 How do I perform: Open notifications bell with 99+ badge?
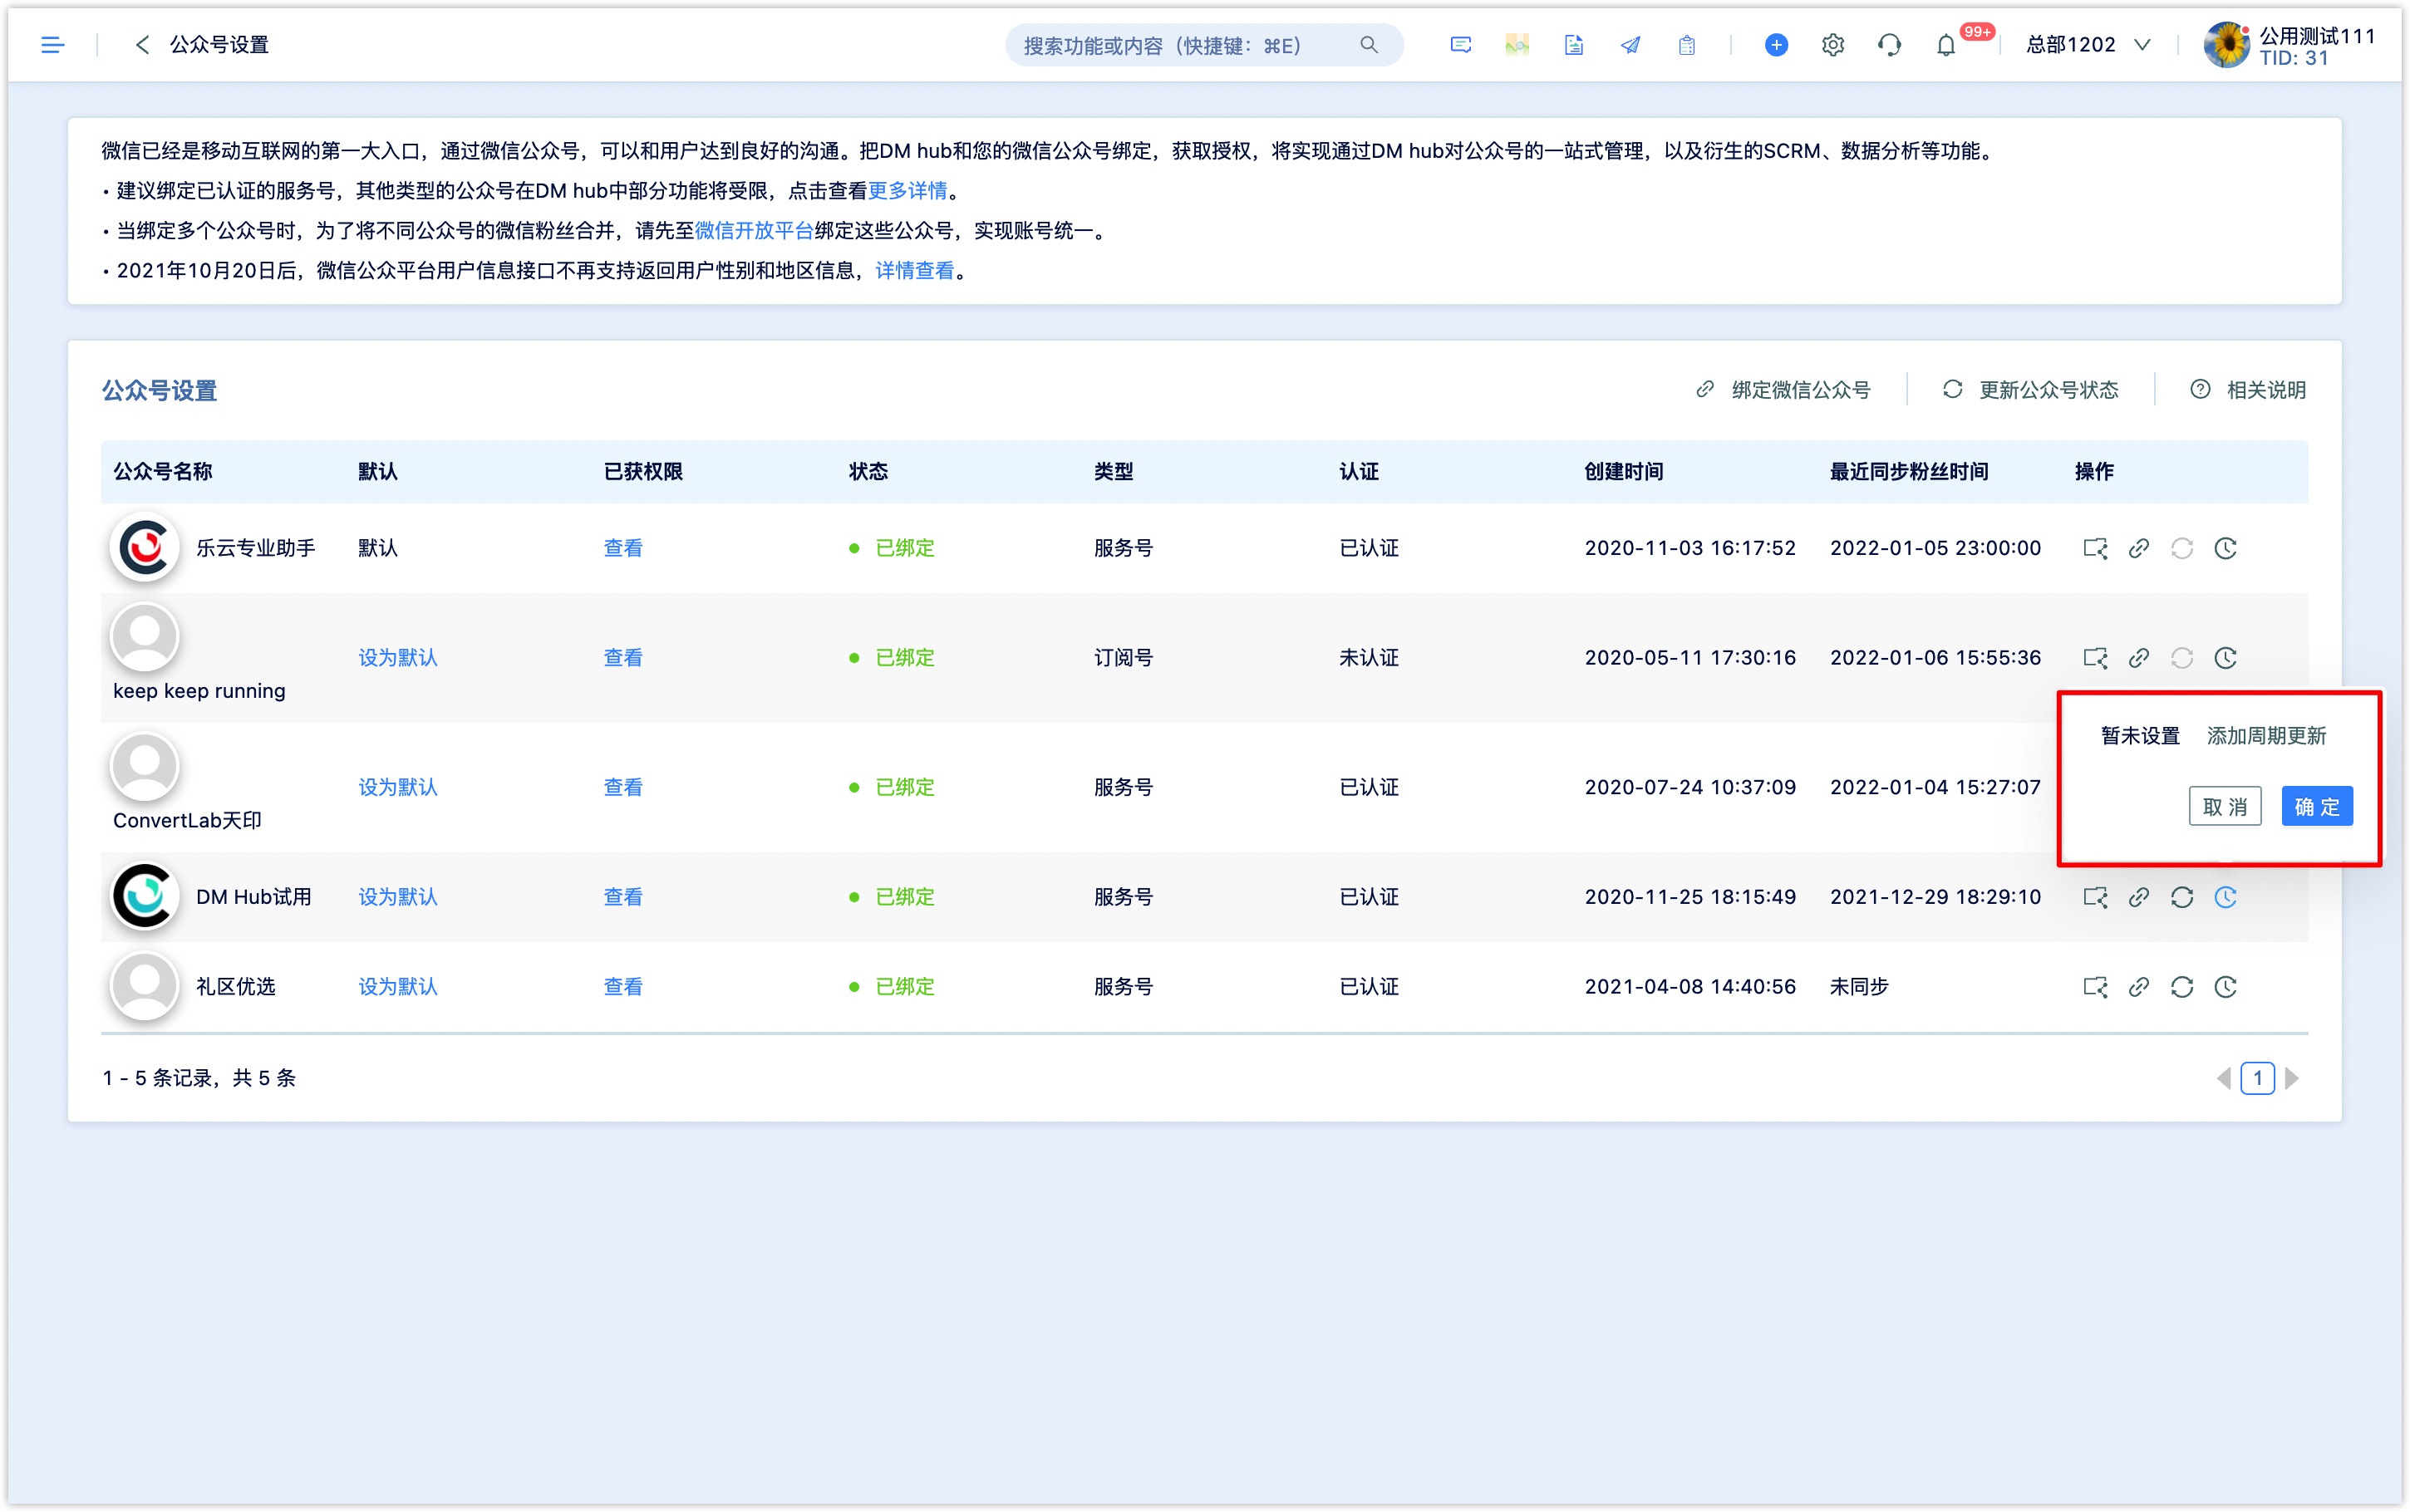tap(1946, 45)
